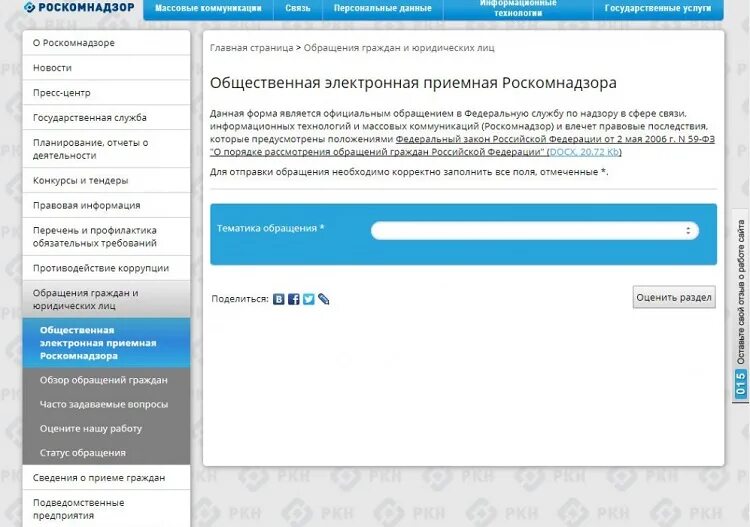Open the site feedback side tab
The width and height of the screenshot is (750, 527).
coord(740,306)
